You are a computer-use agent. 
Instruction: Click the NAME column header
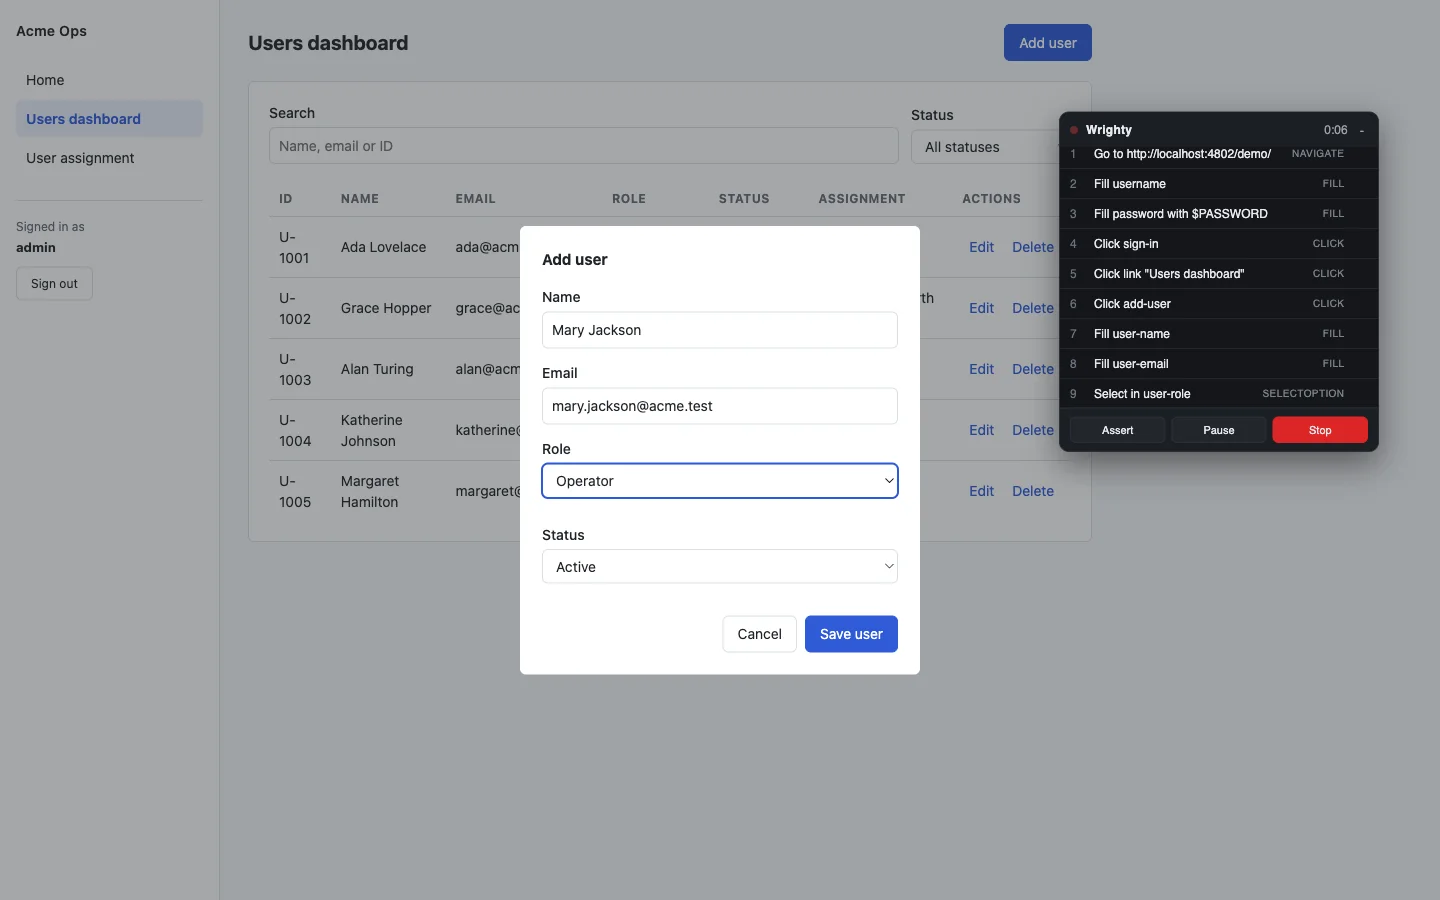360,199
